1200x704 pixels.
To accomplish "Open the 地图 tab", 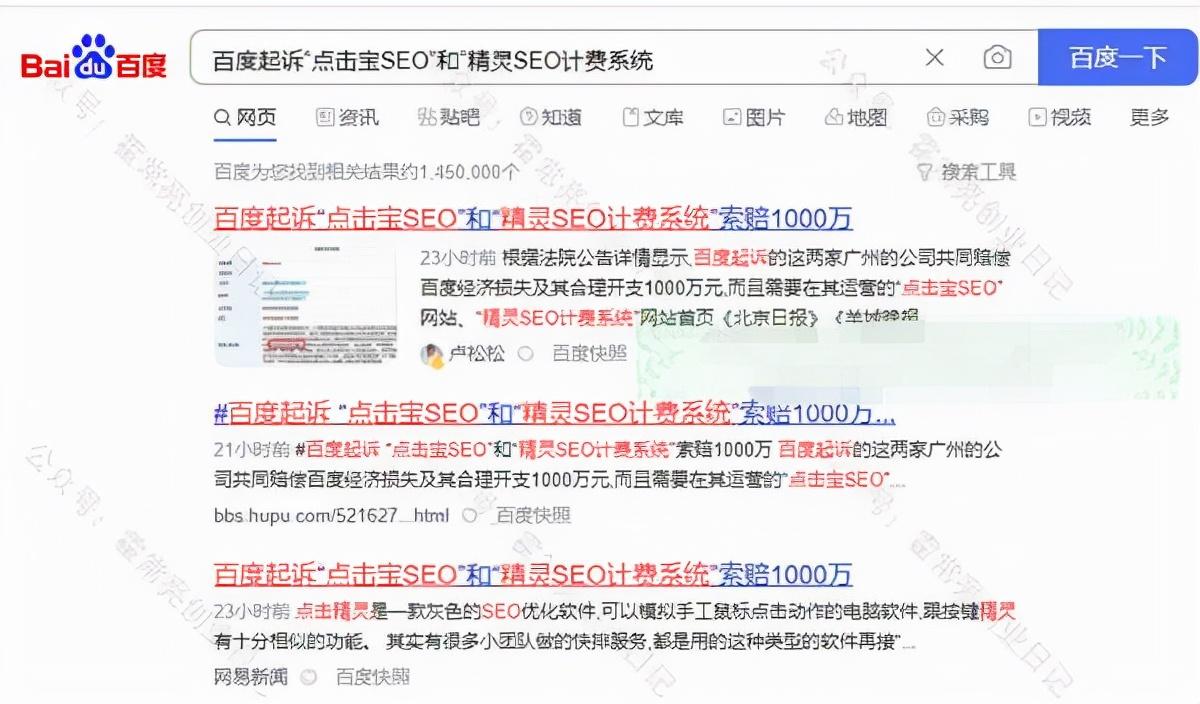I will [x=856, y=117].
